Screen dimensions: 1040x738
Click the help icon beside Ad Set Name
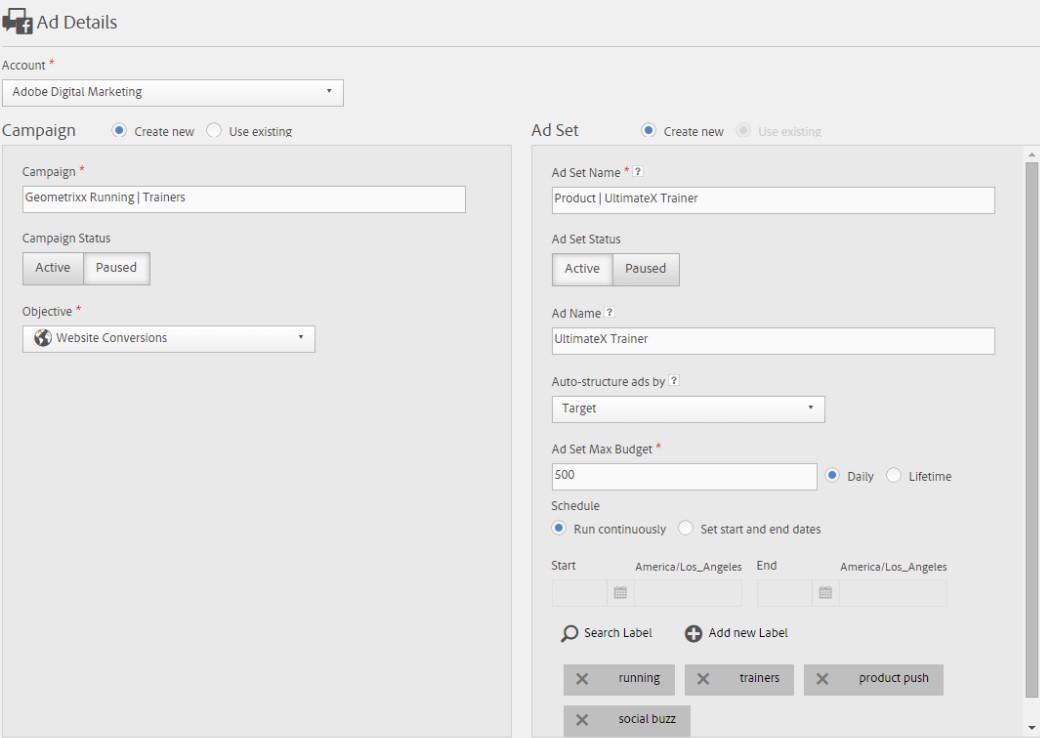[x=638, y=173]
